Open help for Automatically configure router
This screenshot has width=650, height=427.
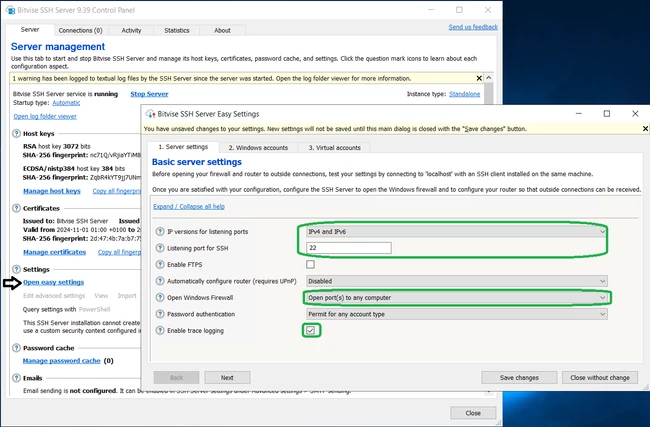click(160, 281)
